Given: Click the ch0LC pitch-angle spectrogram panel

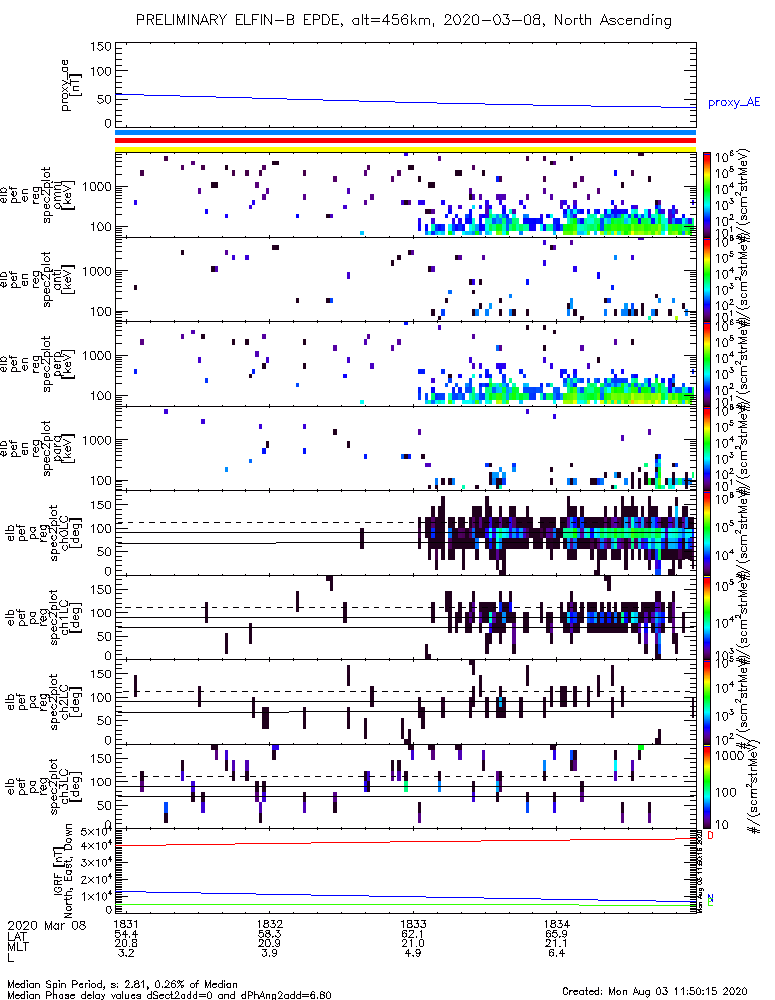Looking at the screenshot, I should pyautogui.click(x=406, y=533).
